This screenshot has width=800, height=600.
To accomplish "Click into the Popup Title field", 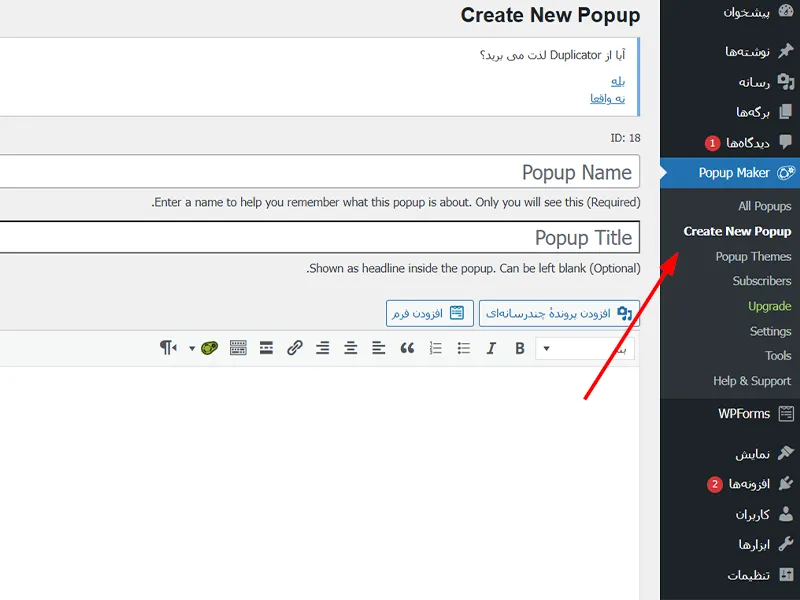I will point(320,237).
